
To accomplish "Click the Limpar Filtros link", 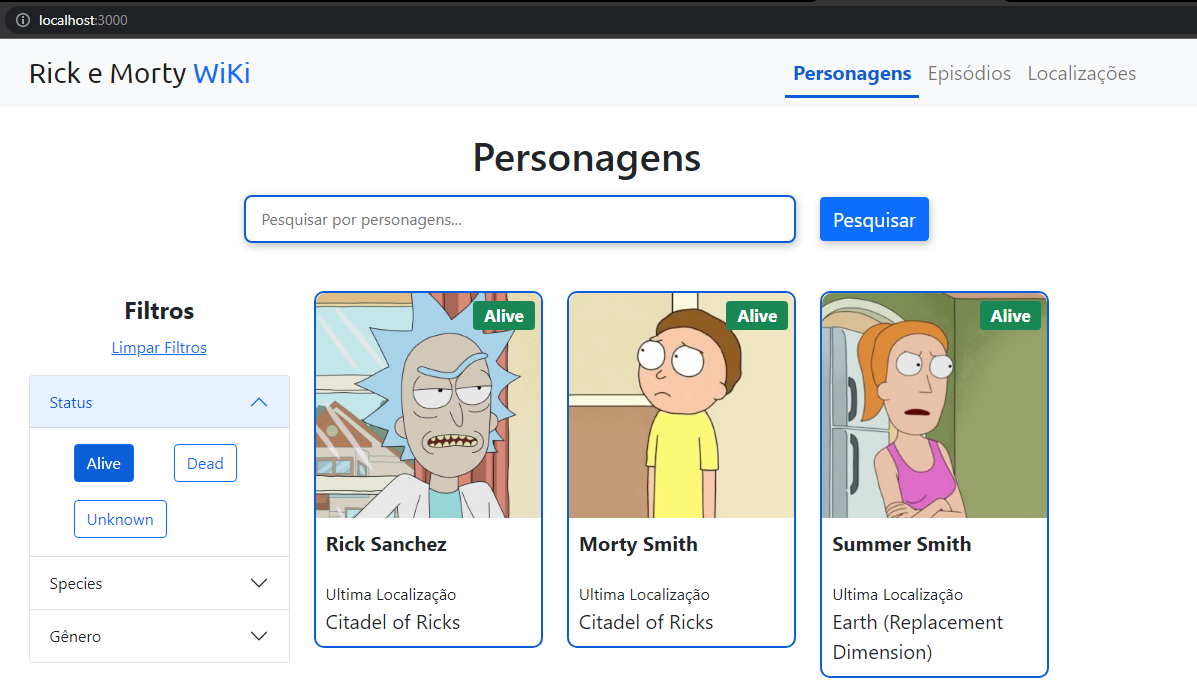I will pos(159,347).
